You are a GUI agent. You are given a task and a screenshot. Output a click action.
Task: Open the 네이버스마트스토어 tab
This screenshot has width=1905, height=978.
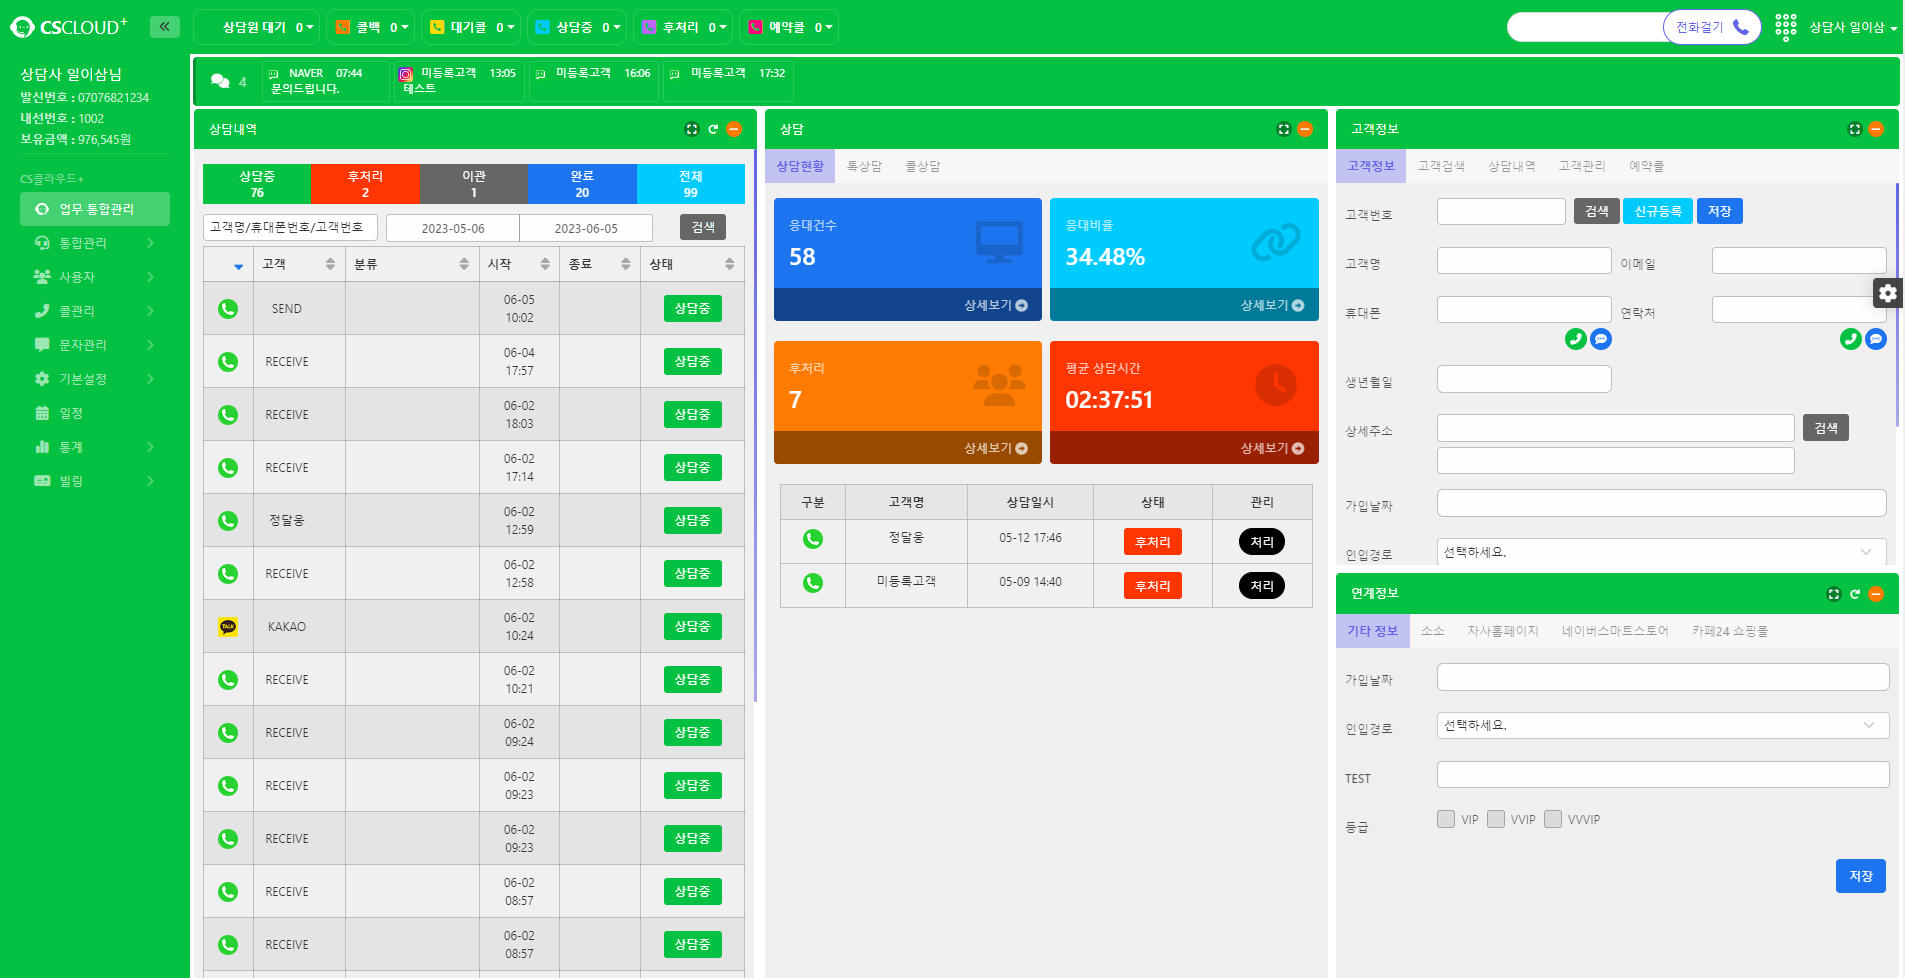[1614, 631]
